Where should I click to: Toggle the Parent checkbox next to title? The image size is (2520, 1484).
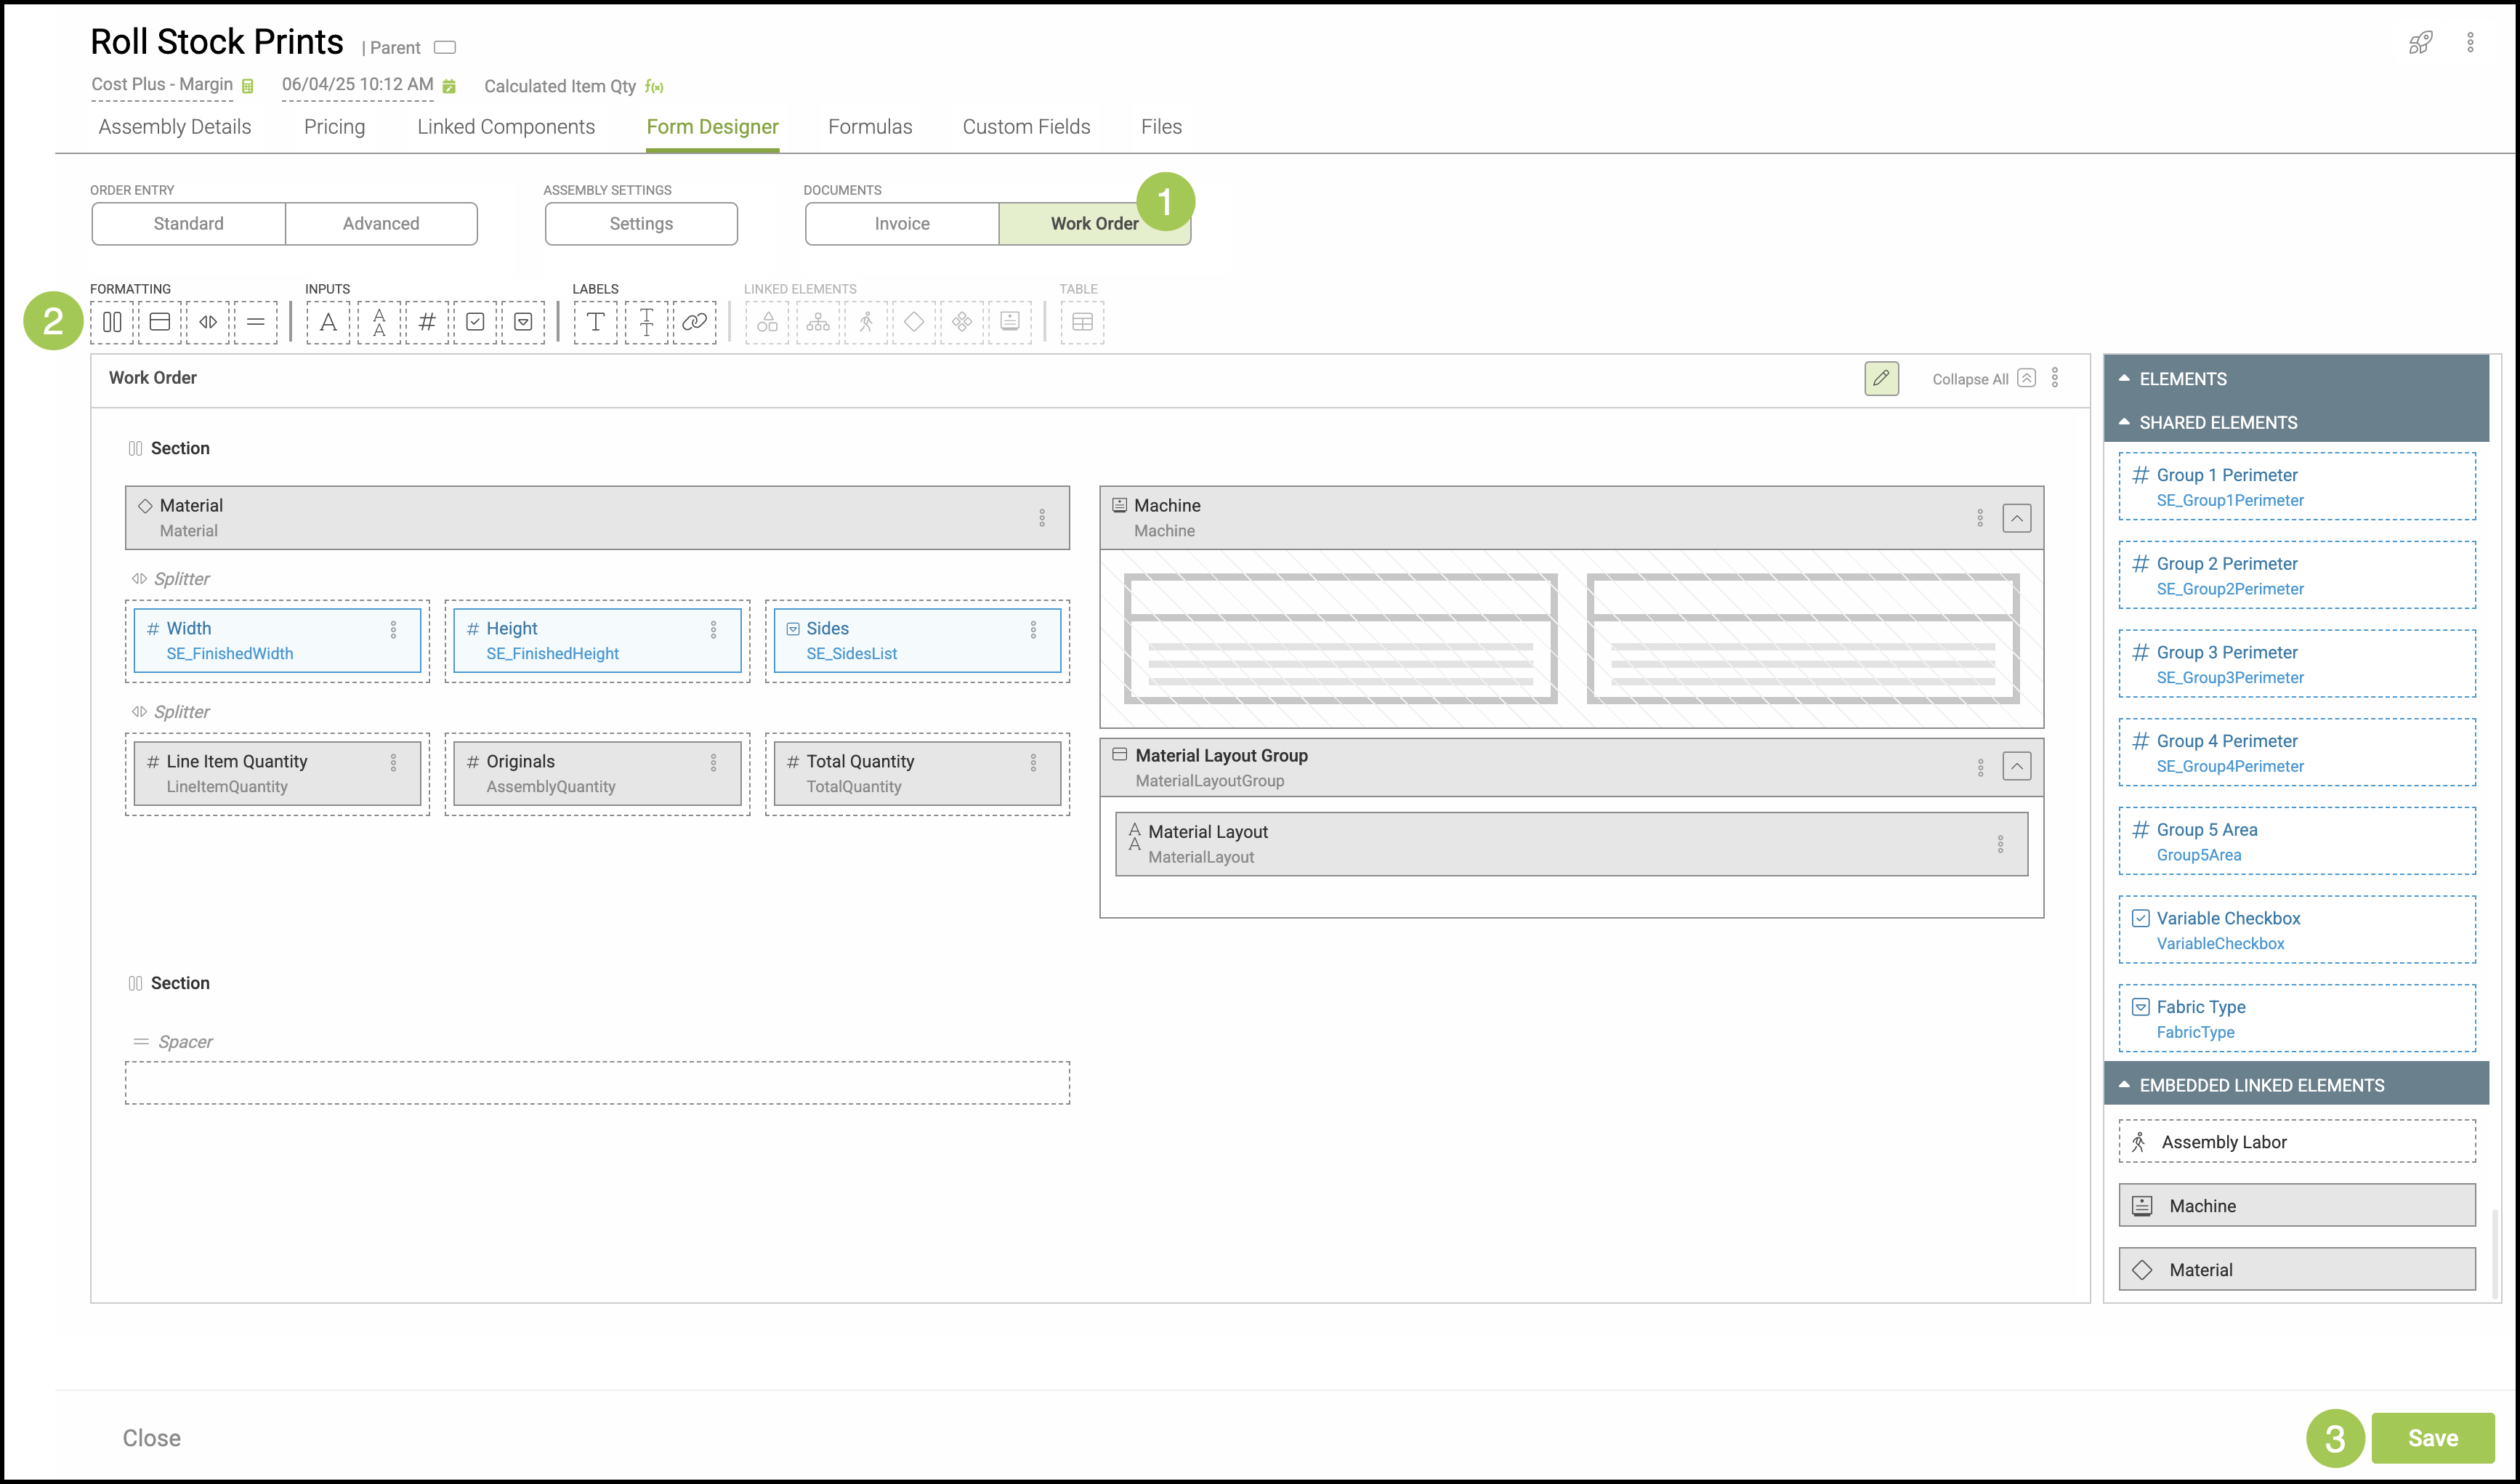(x=445, y=47)
